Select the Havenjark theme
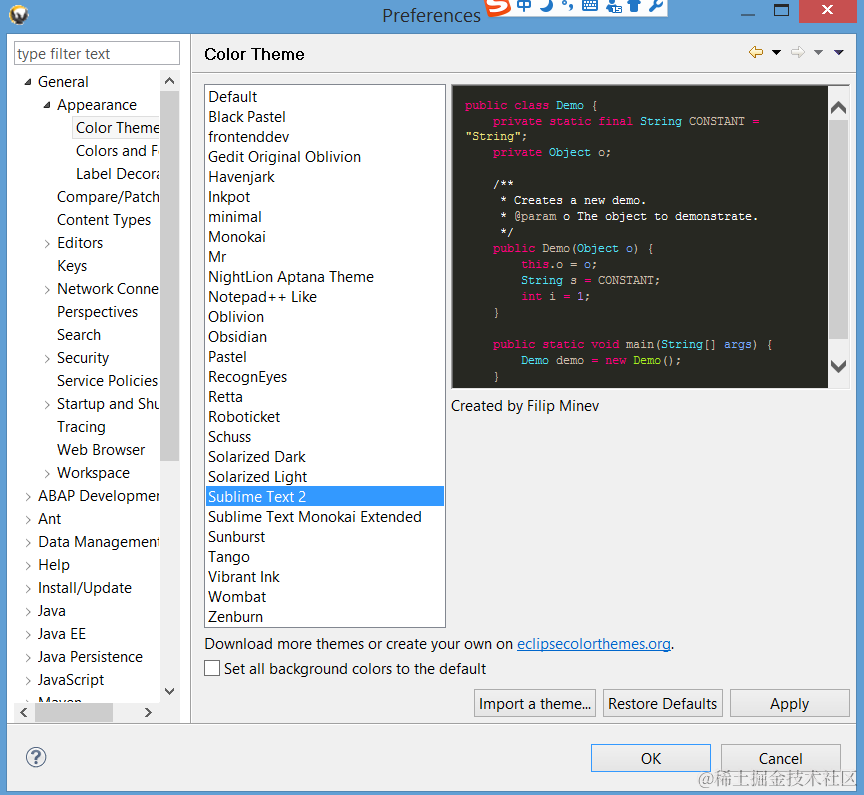The width and height of the screenshot is (864, 795). coord(325,177)
